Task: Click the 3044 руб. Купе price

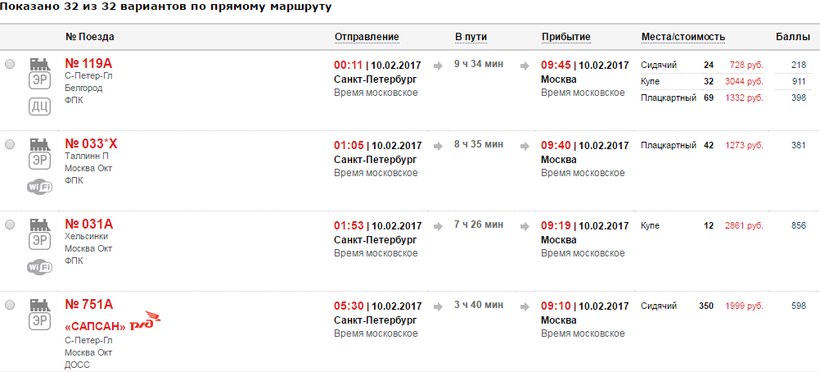Action: pos(744,82)
